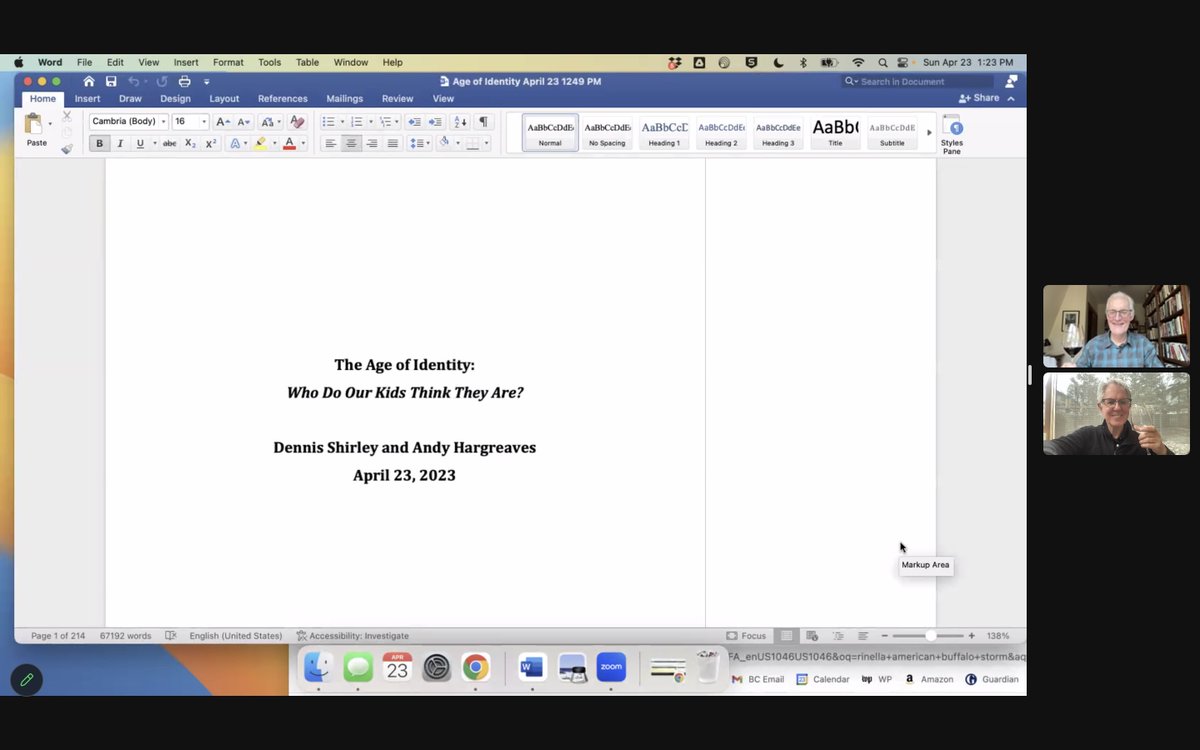Viewport: 1200px width, 750px height.
Task: Adjust the zoom slider handle
Action: (x=931, y=635)
